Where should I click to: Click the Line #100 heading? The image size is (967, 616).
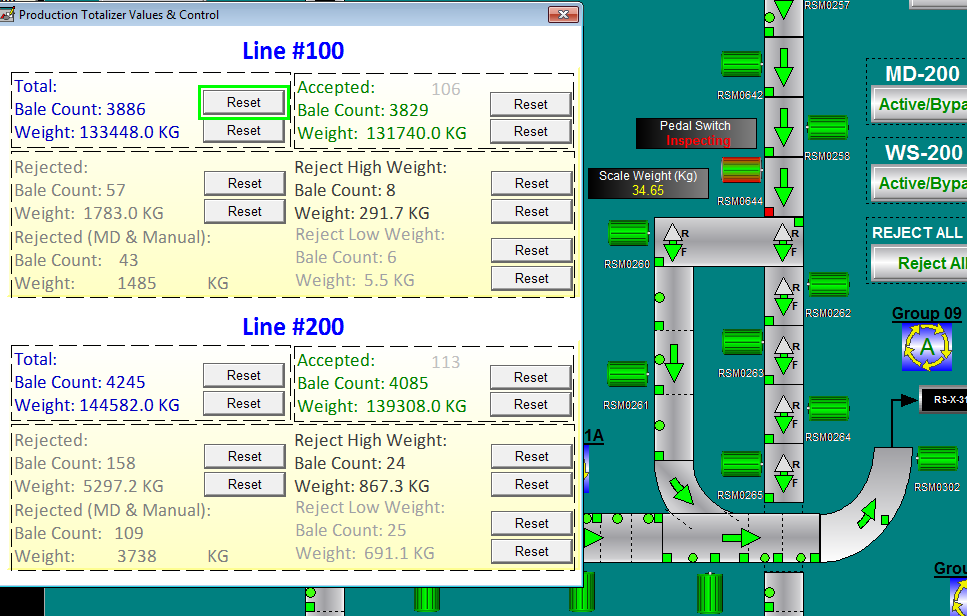click(293, 51)
